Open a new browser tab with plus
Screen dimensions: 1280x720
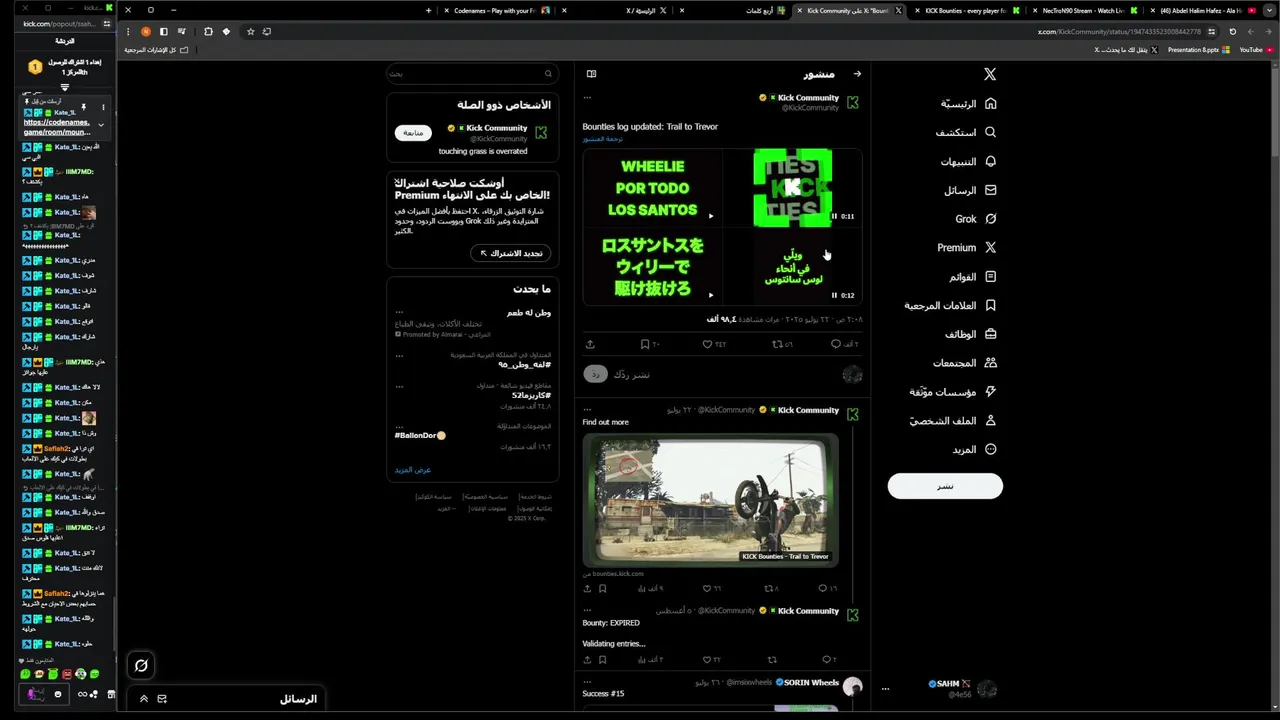(428, 10)
